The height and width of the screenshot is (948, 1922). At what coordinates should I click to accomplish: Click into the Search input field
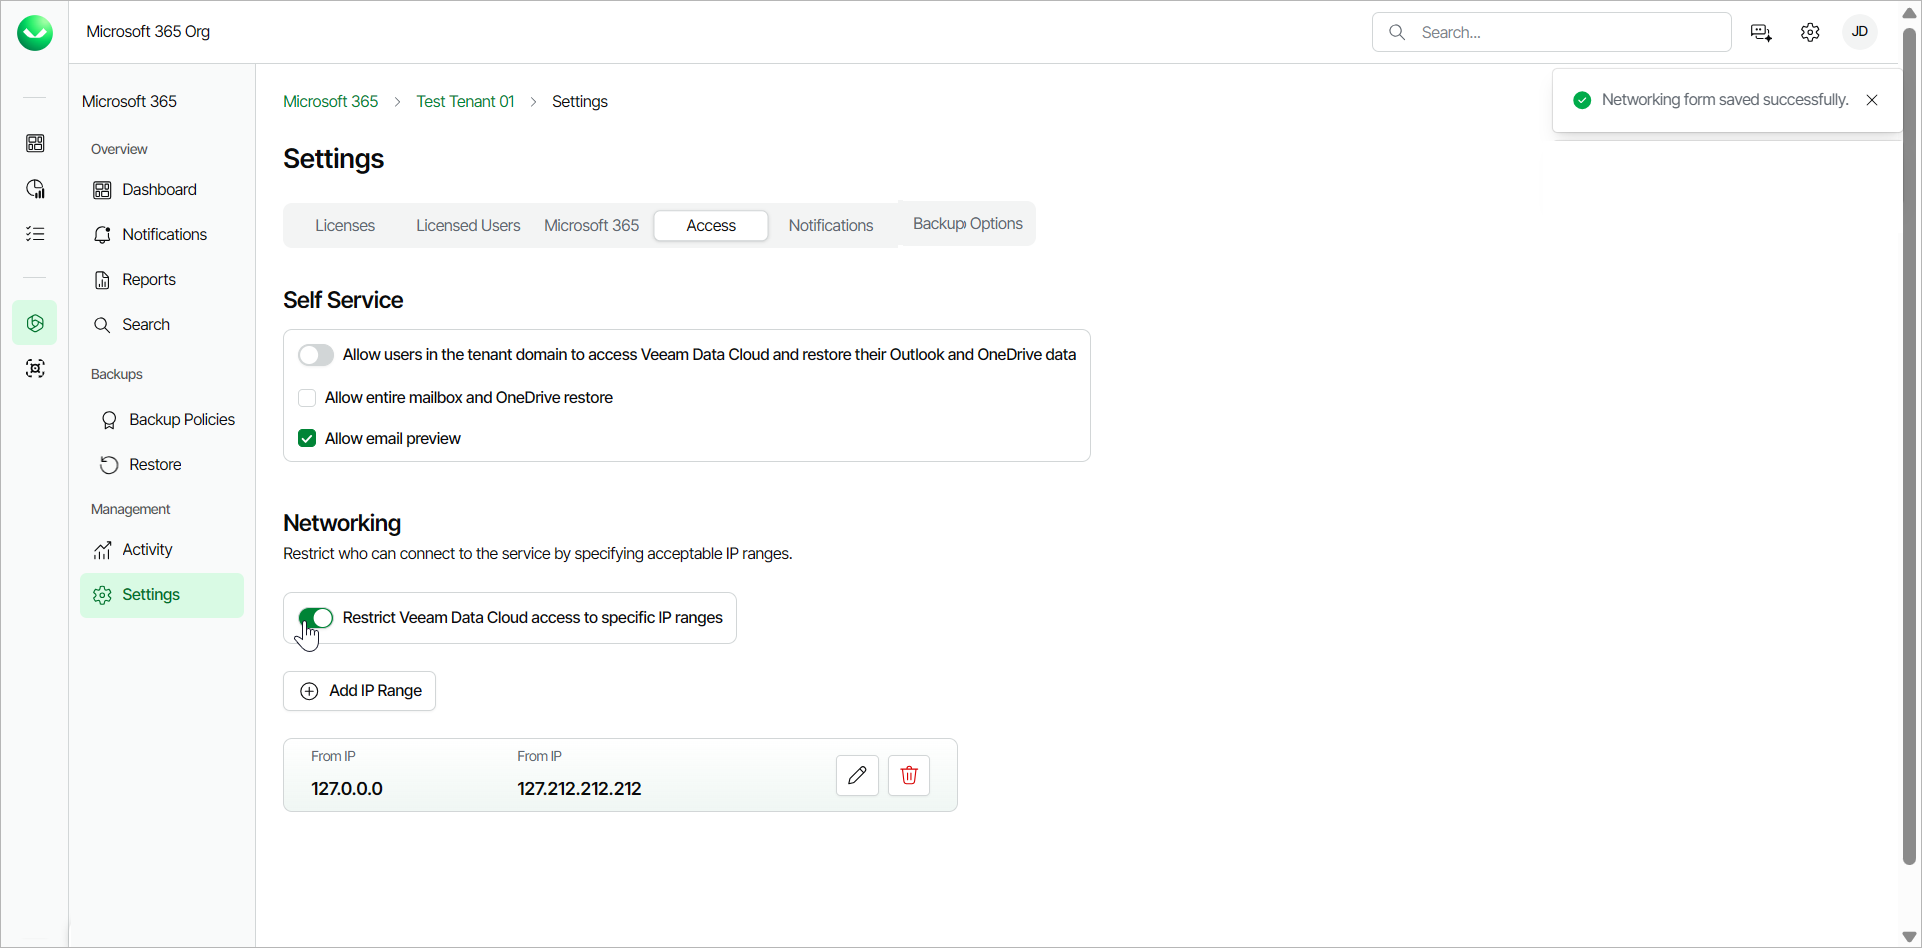(x=1567, y=32)
